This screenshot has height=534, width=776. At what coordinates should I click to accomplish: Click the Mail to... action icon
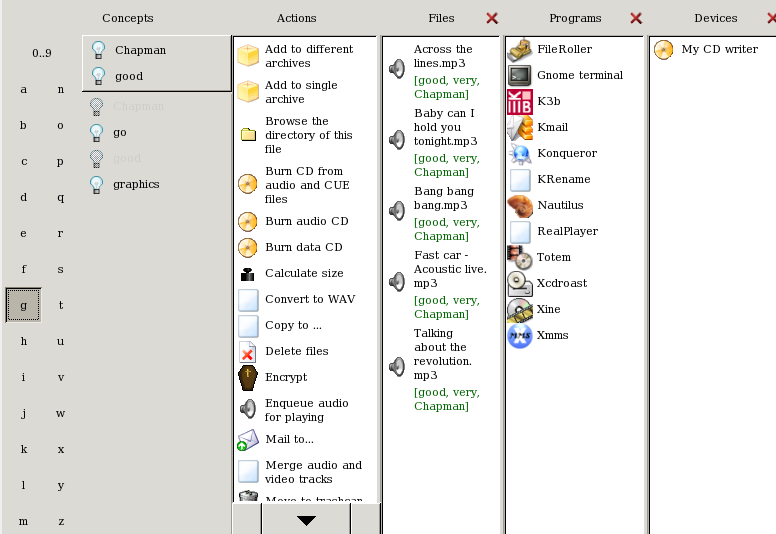[x=248, y=439]
